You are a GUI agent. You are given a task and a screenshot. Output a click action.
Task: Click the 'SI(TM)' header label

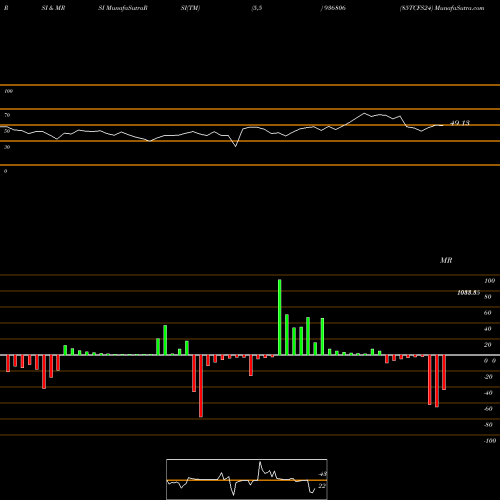(x=190, y=8)
